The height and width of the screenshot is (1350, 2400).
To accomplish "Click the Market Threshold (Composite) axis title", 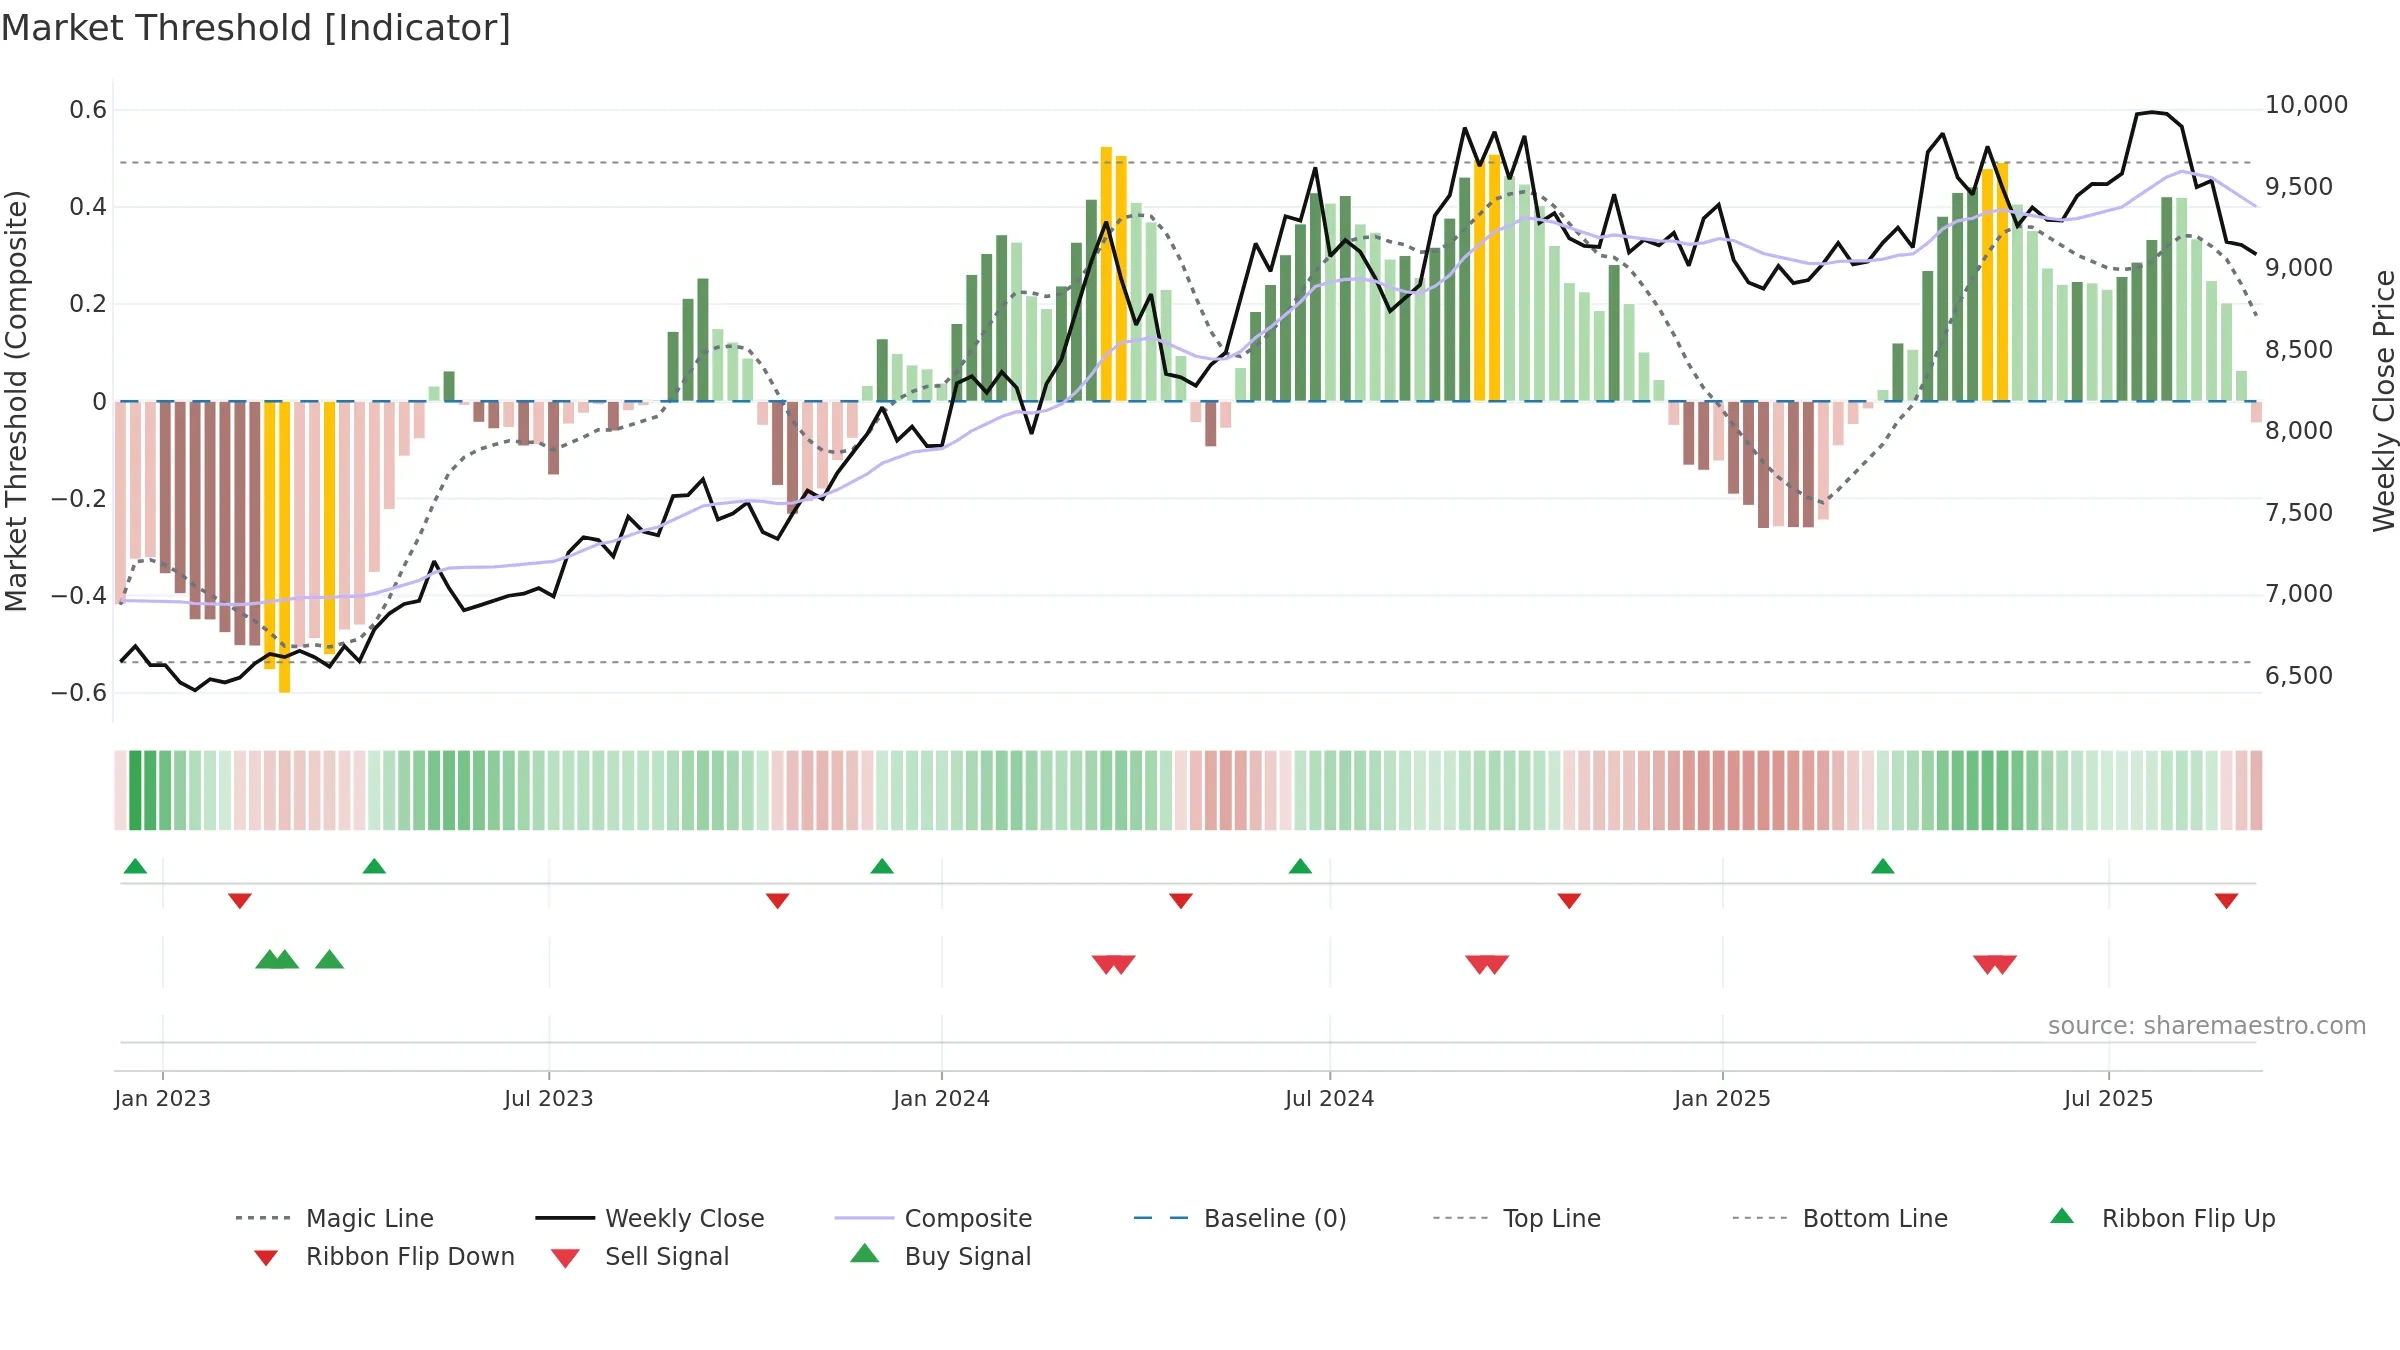I will [x=15, y=401].
